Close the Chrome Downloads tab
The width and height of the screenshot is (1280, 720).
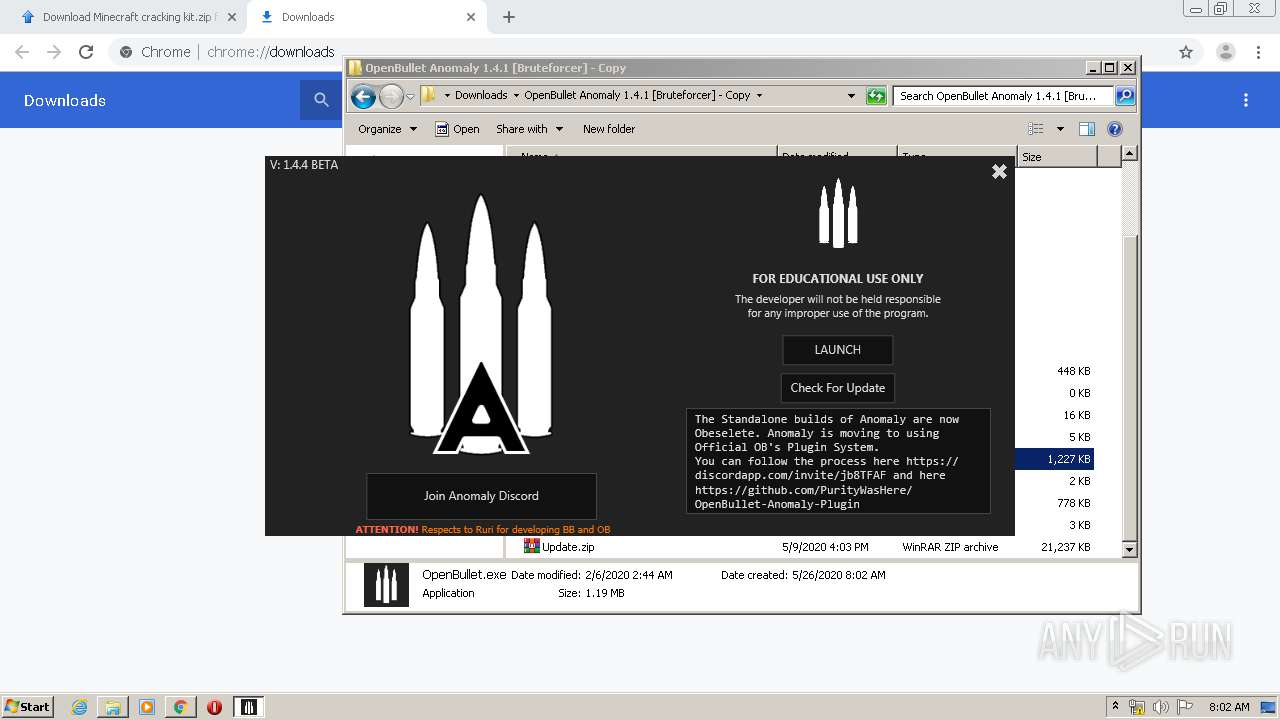click(x=471, y=17)
